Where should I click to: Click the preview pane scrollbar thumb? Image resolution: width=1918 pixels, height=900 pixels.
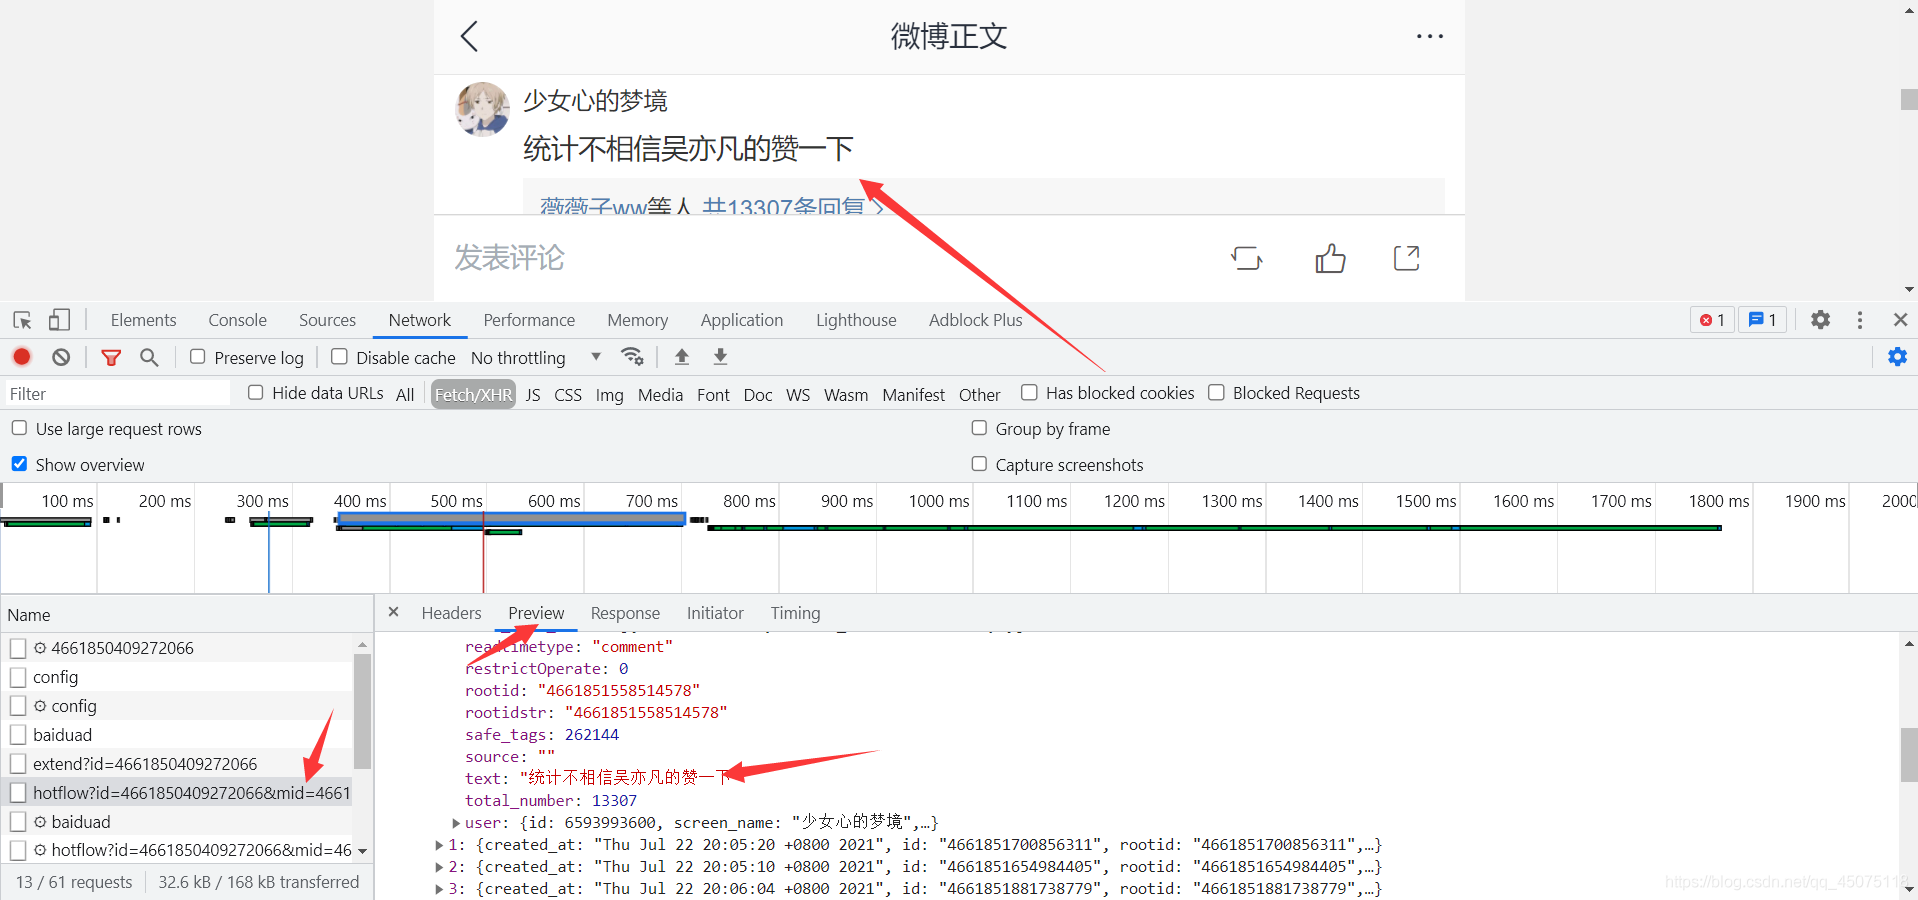tap(1909, 755)
